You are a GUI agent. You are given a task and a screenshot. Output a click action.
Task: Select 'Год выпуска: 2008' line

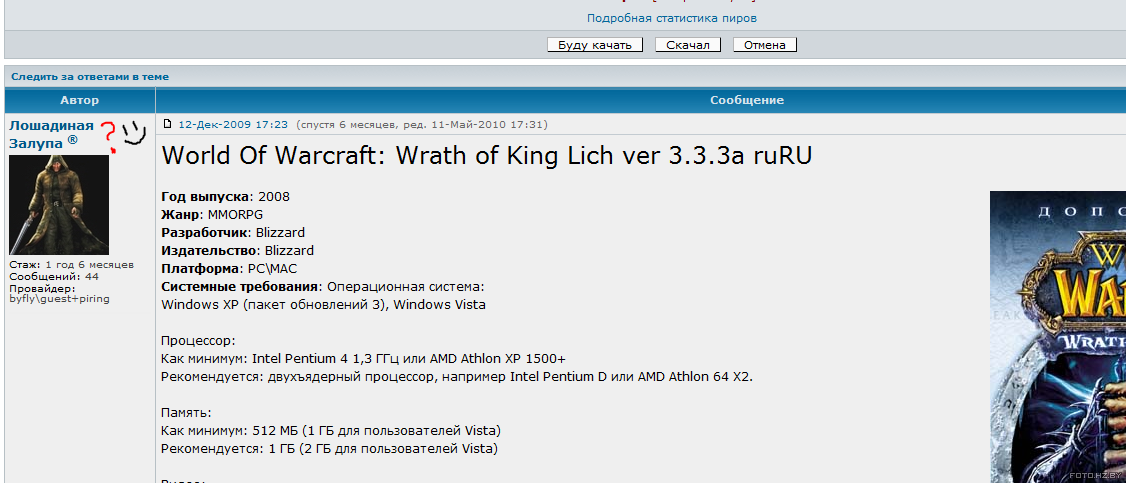(225, 197)
